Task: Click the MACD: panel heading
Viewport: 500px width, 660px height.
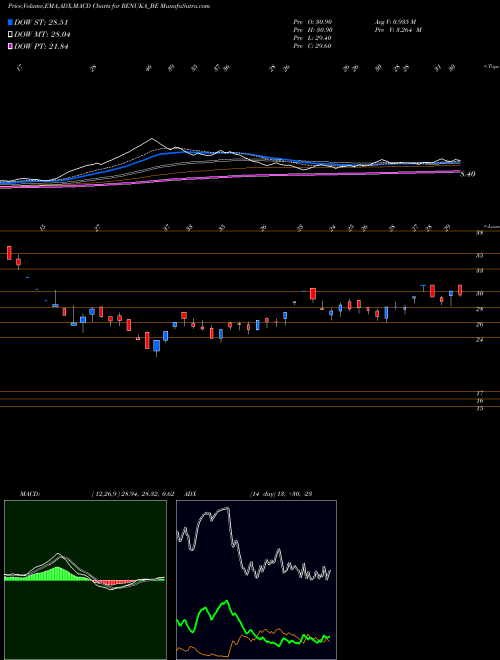Action: coord(30,494)
